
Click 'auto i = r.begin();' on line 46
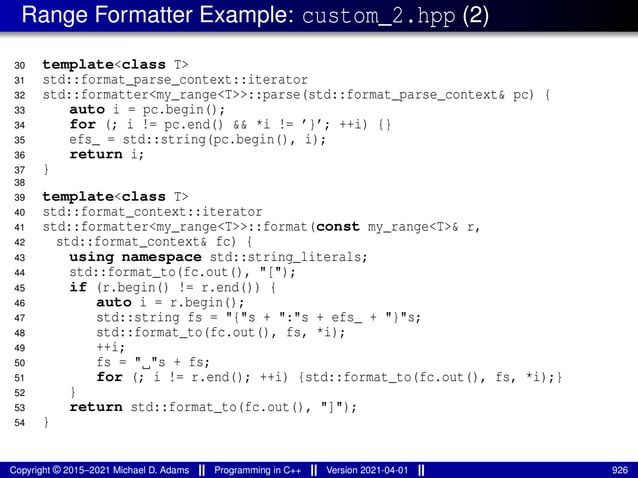tap(170, 303)
